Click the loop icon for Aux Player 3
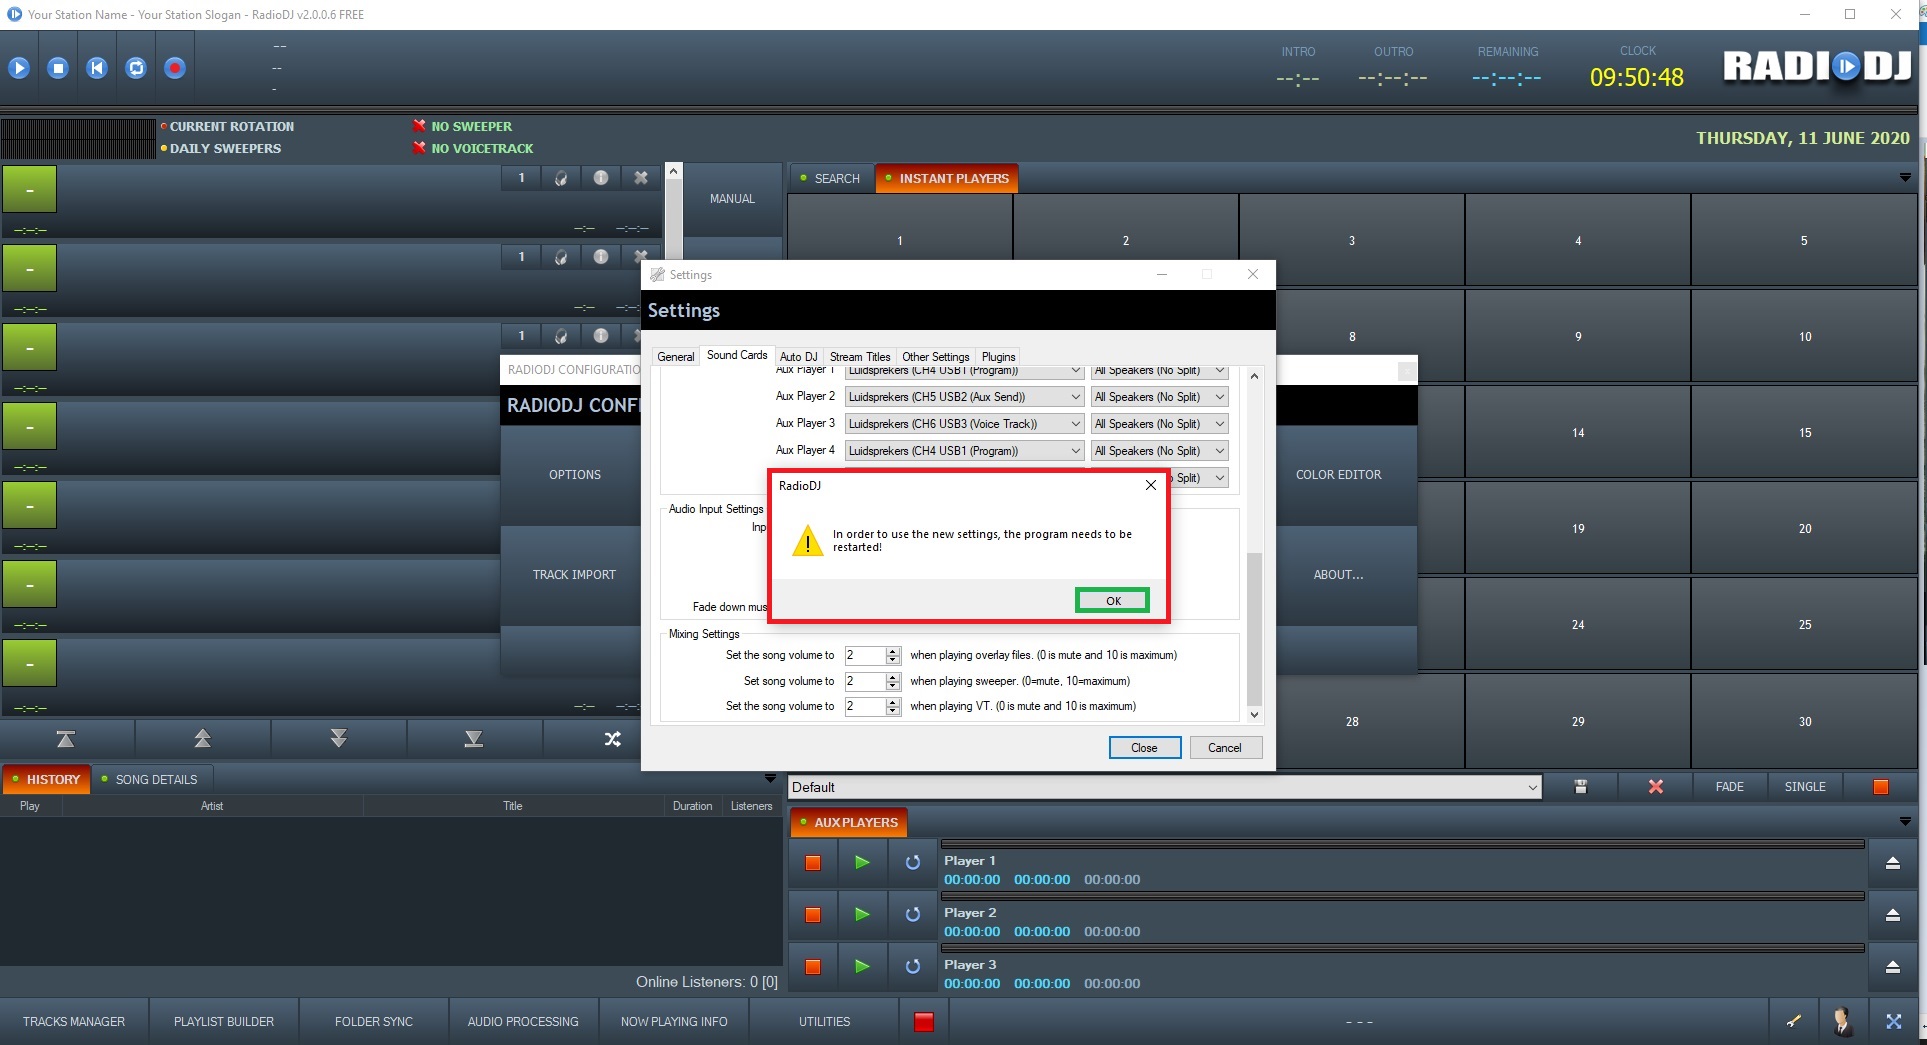 pos(912,967)
